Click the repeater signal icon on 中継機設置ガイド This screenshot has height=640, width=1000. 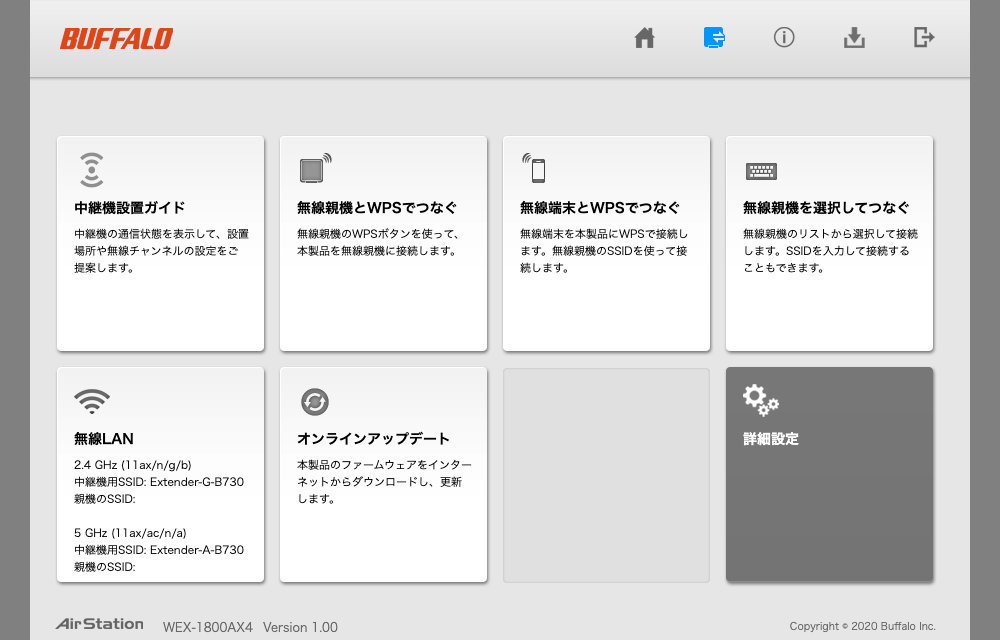pyautogui.click(x=92, y=170)
